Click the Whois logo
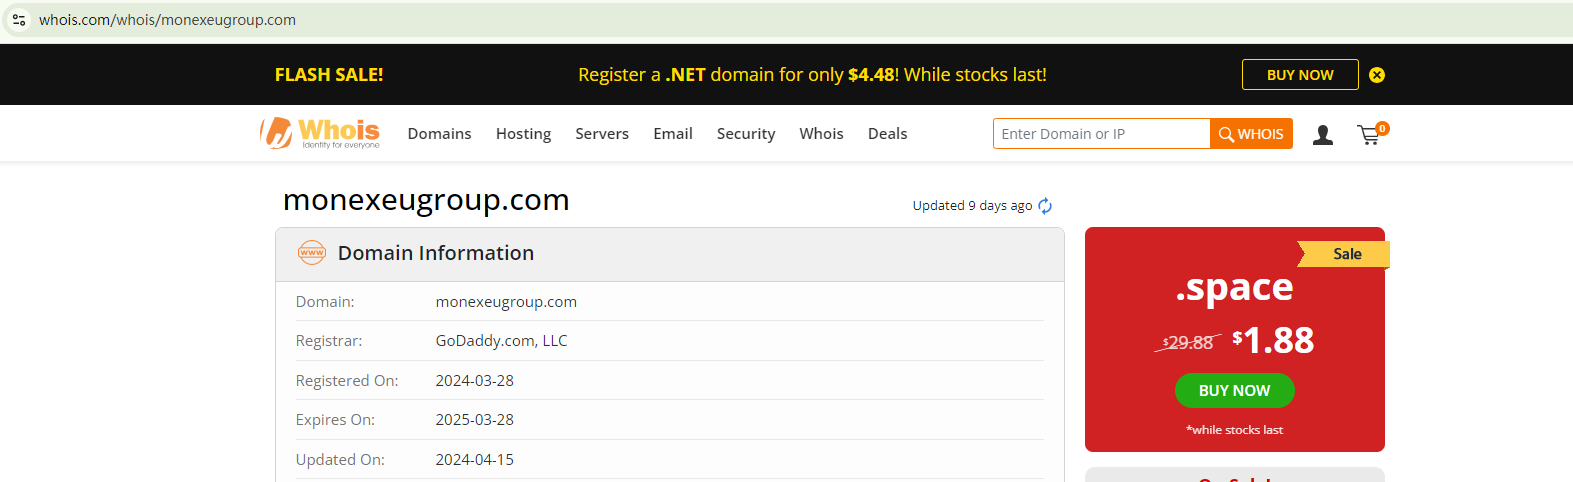1573x482 pixels. [320, 133]
